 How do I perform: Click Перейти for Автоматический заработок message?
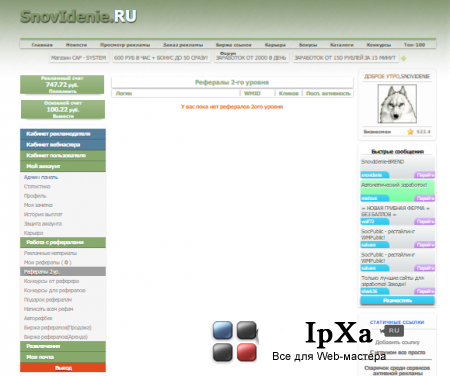click(x=425, y=198)
